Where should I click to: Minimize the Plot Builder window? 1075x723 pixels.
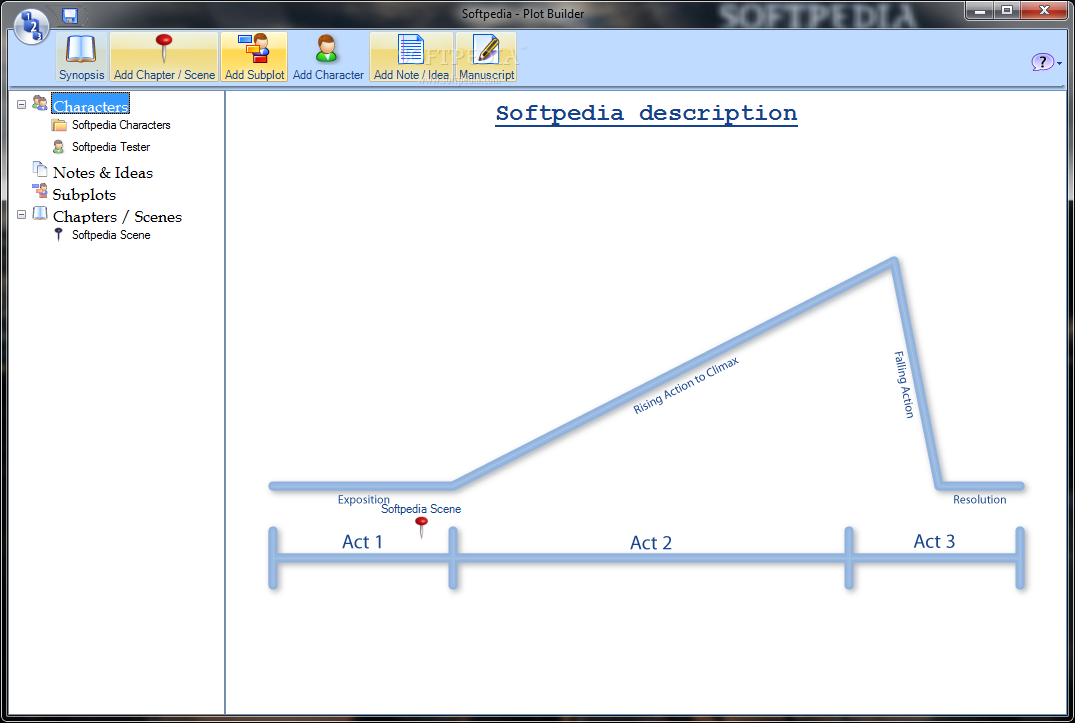click(x=980, y=10)
